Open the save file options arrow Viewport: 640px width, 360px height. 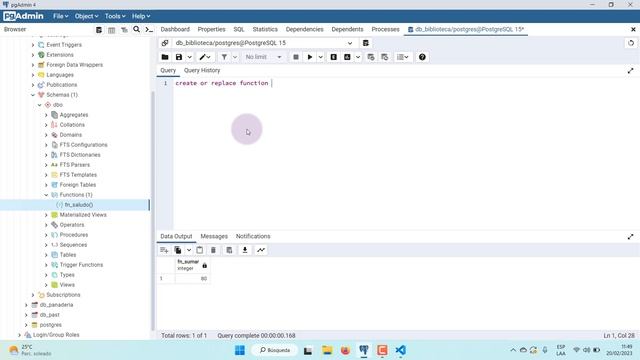tap(189, 57)
